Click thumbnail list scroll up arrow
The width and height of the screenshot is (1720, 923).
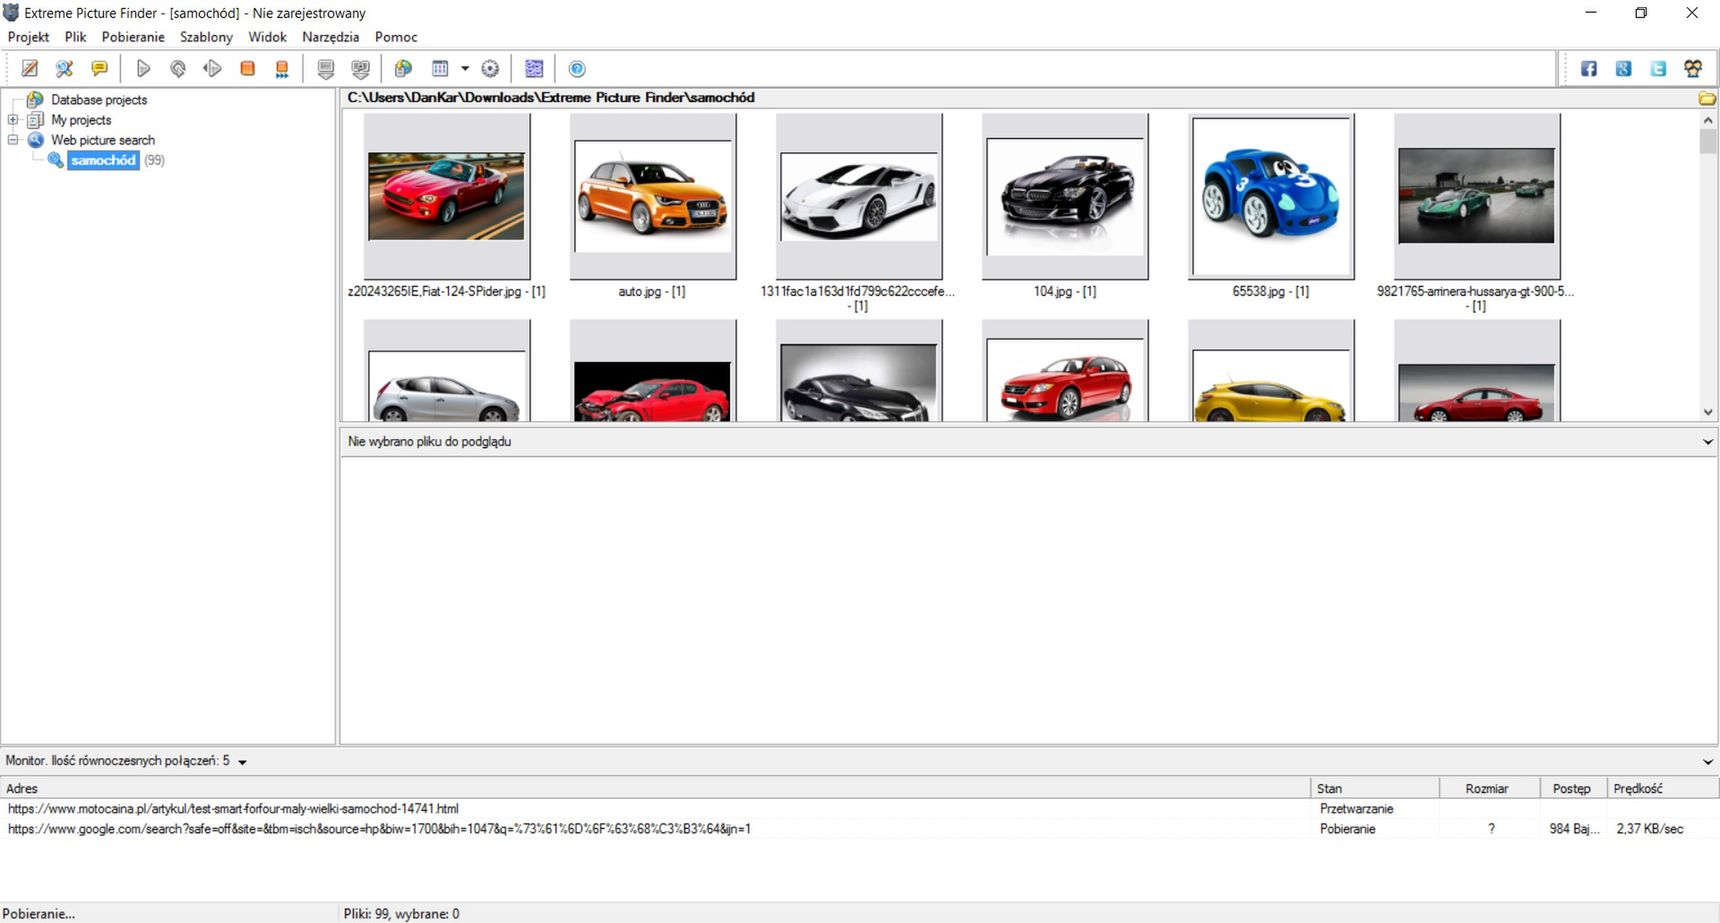1708,119
